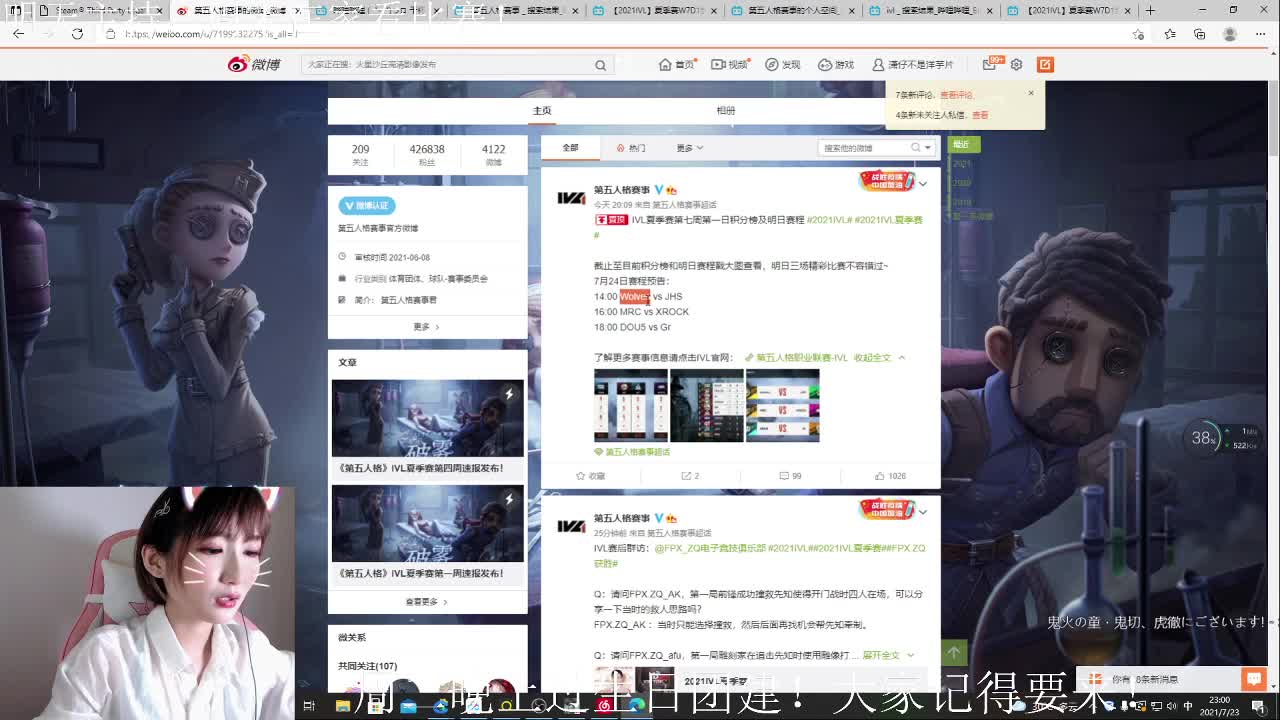This screenshot has height=720, width=1280.
Task: Expand profile info with 更多
Action: tap(427, 327)
